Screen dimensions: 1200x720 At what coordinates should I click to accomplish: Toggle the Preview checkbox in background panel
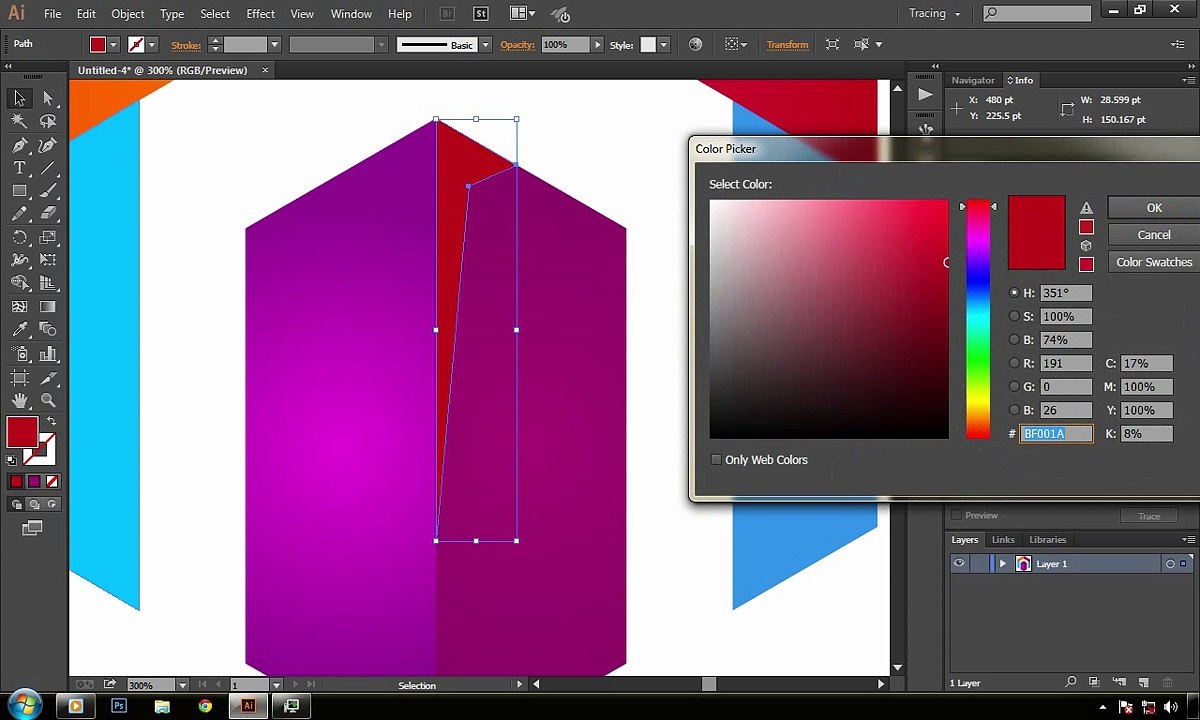click(x=957, y=515)
